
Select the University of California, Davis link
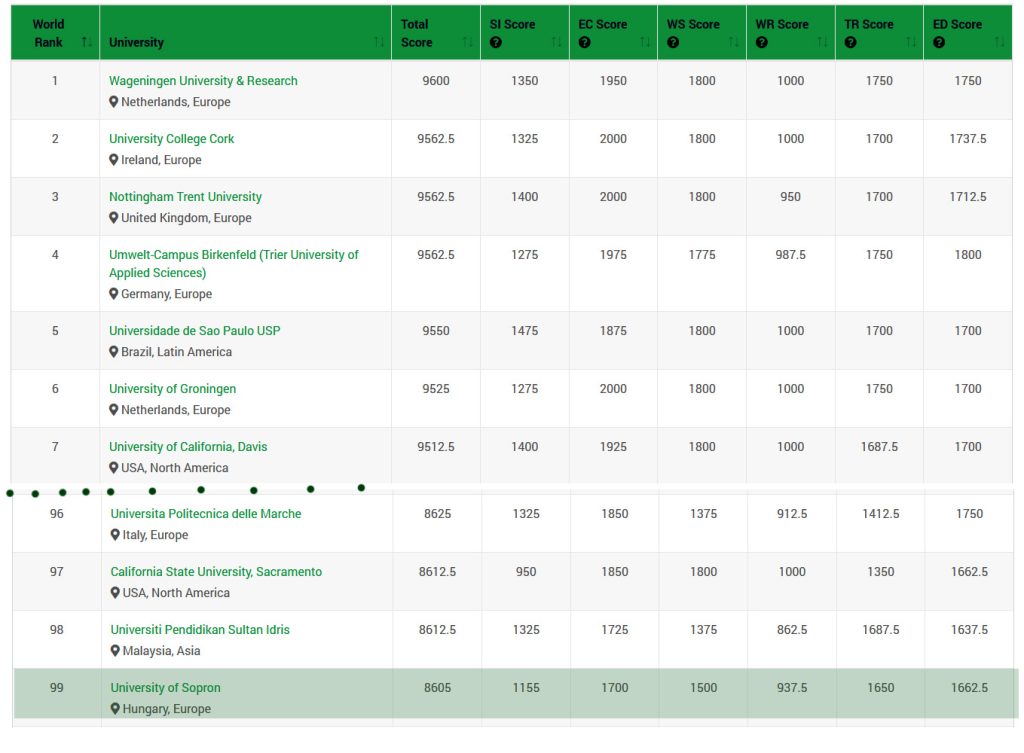pyautogui.click(x=188, y=447)
